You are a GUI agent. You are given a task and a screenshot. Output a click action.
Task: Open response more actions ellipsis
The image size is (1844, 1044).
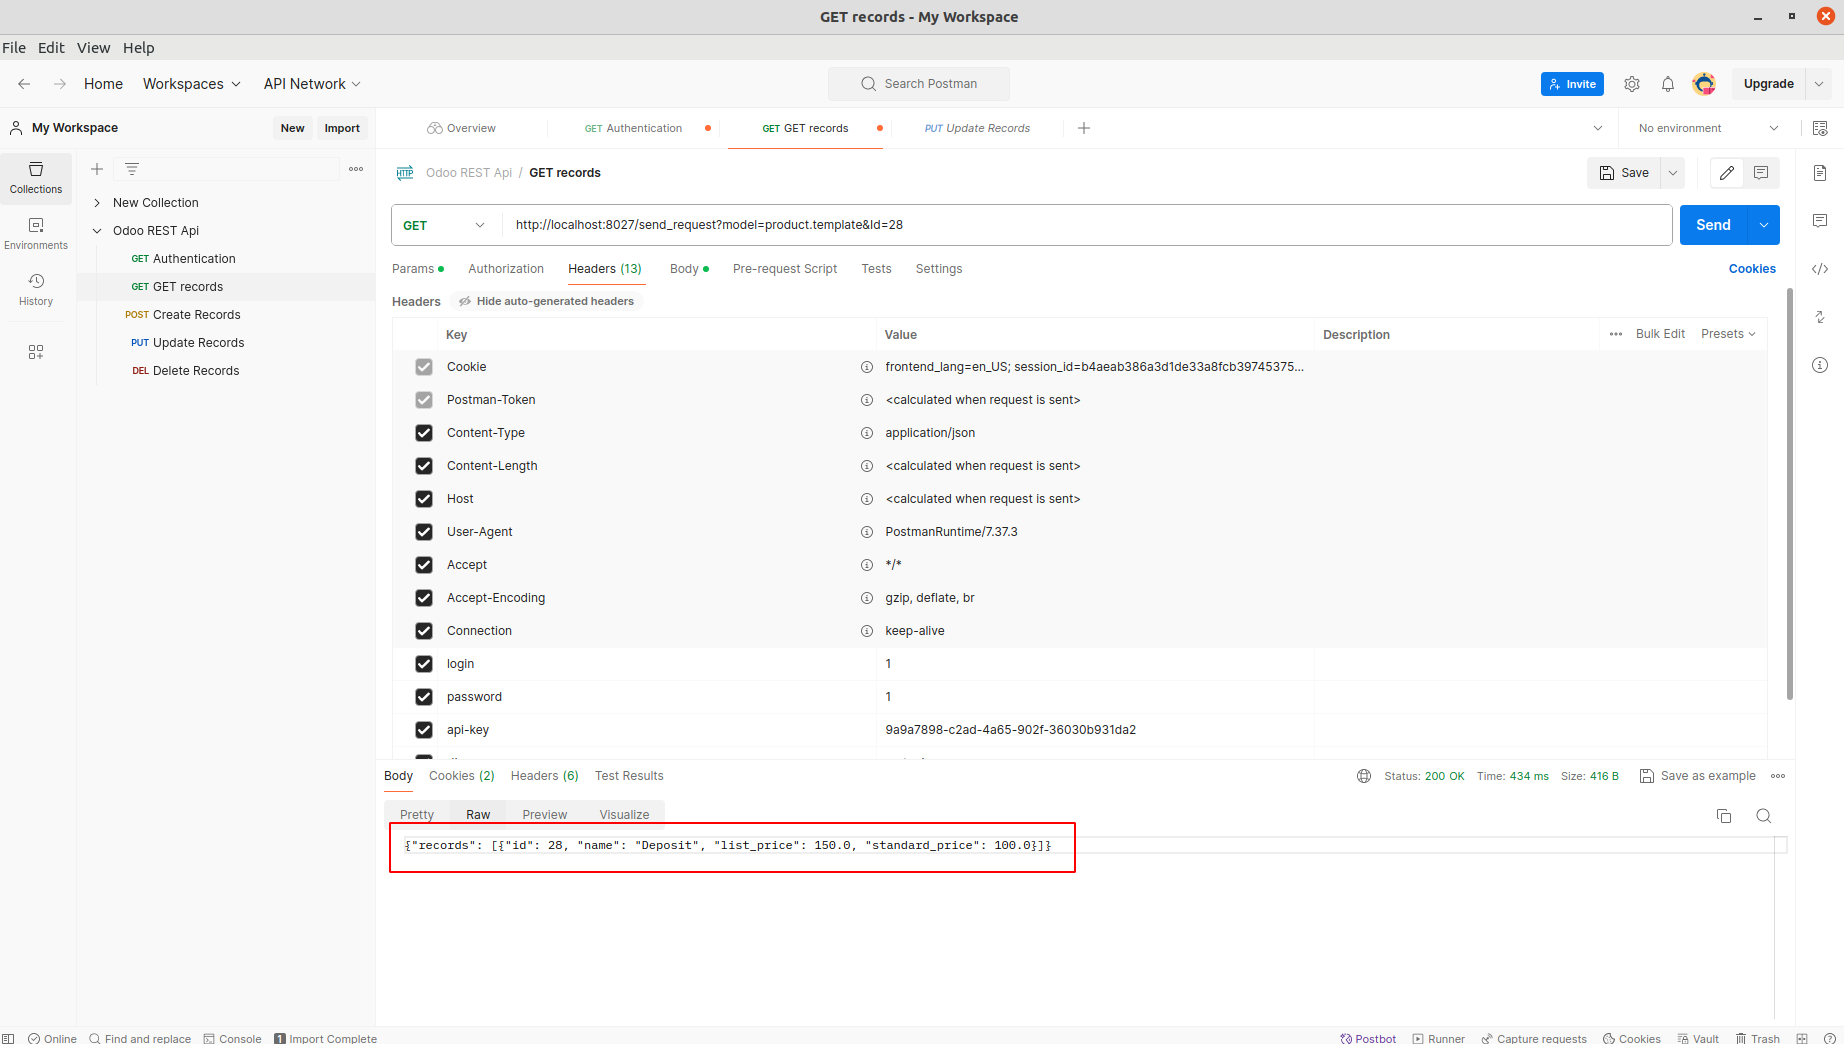click(x=1778, y=776)
